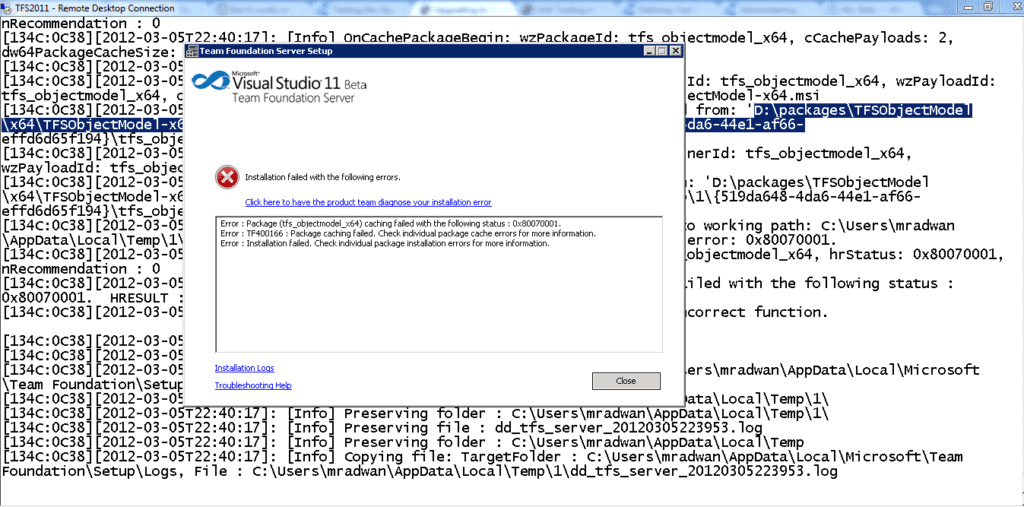Click the 'Preserving file : dd_tfs_server' log line
Viewport: 1024px width, 507px height.
pos(382,428)
